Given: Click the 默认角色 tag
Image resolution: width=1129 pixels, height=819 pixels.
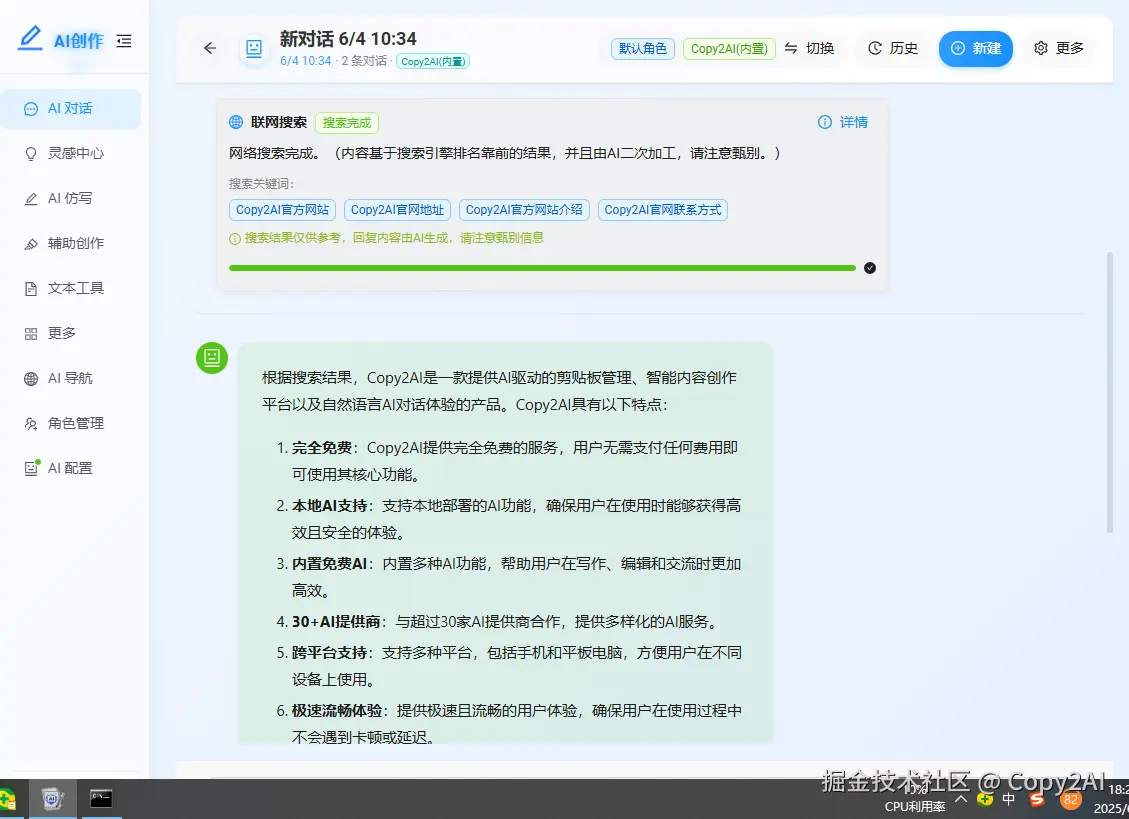Looking at the screenshot, I should [x=642, y=48].
